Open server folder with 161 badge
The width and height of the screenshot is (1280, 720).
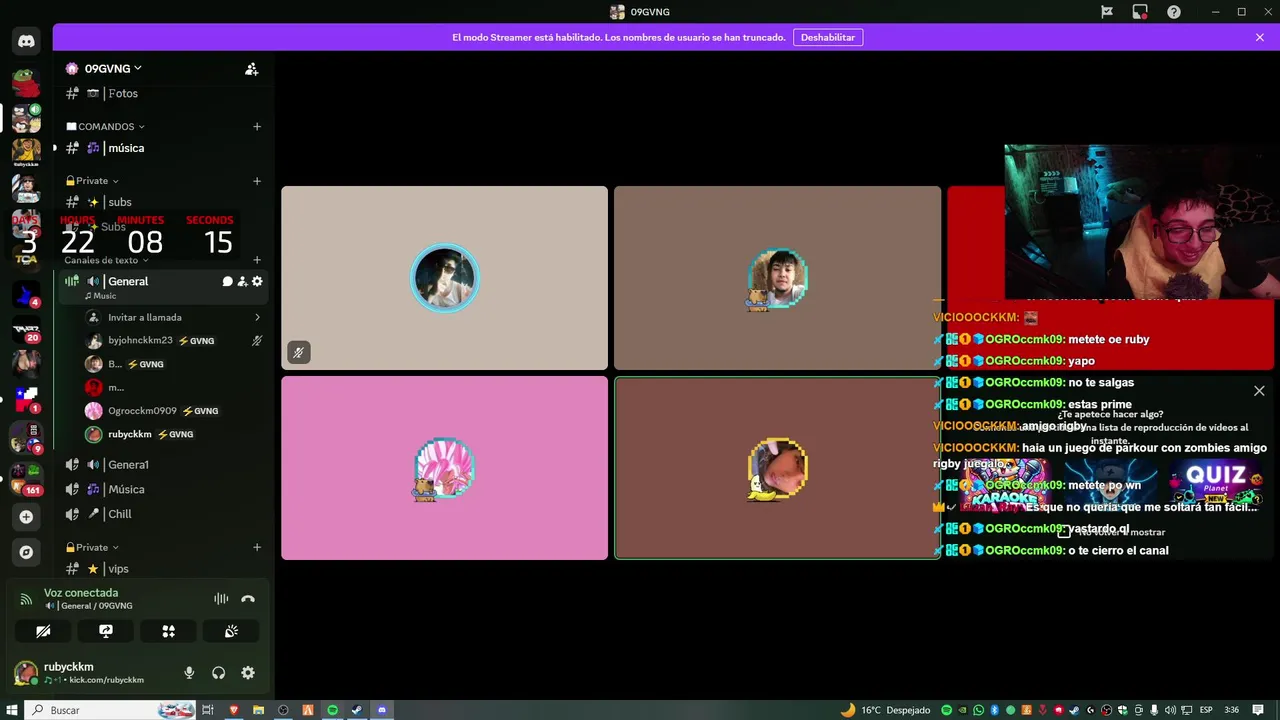coord(26,478)
